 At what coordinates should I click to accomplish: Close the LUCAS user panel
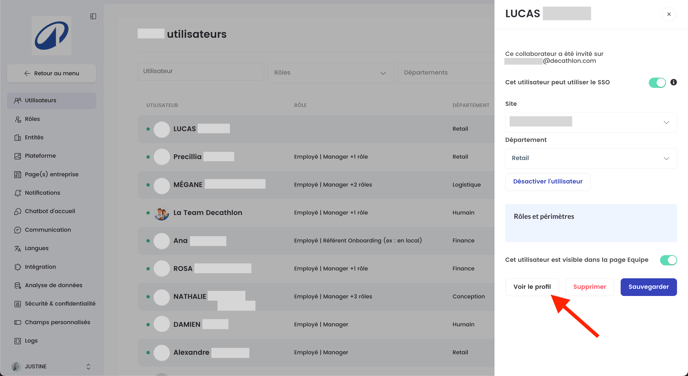coord(669,14)
